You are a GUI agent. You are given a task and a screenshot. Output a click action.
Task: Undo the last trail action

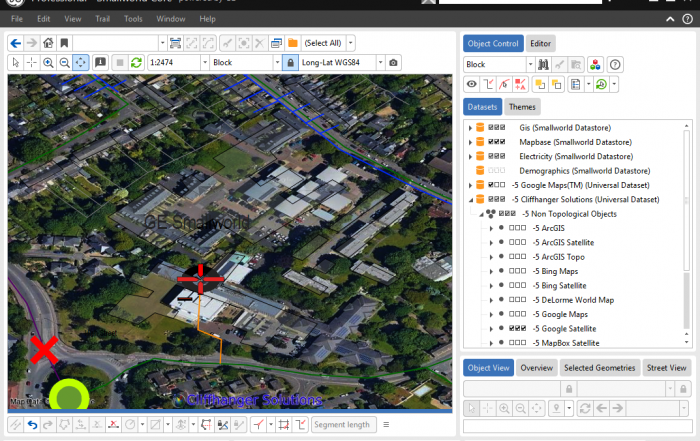(x=32, y=425)
